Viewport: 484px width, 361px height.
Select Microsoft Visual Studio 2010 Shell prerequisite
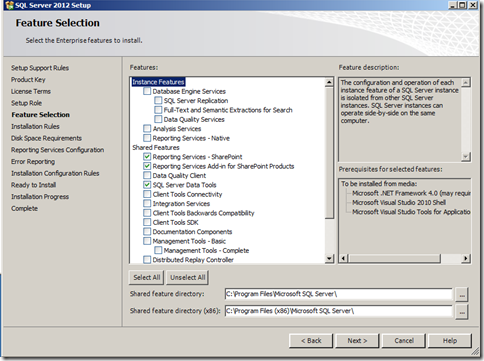click(399, 203)
